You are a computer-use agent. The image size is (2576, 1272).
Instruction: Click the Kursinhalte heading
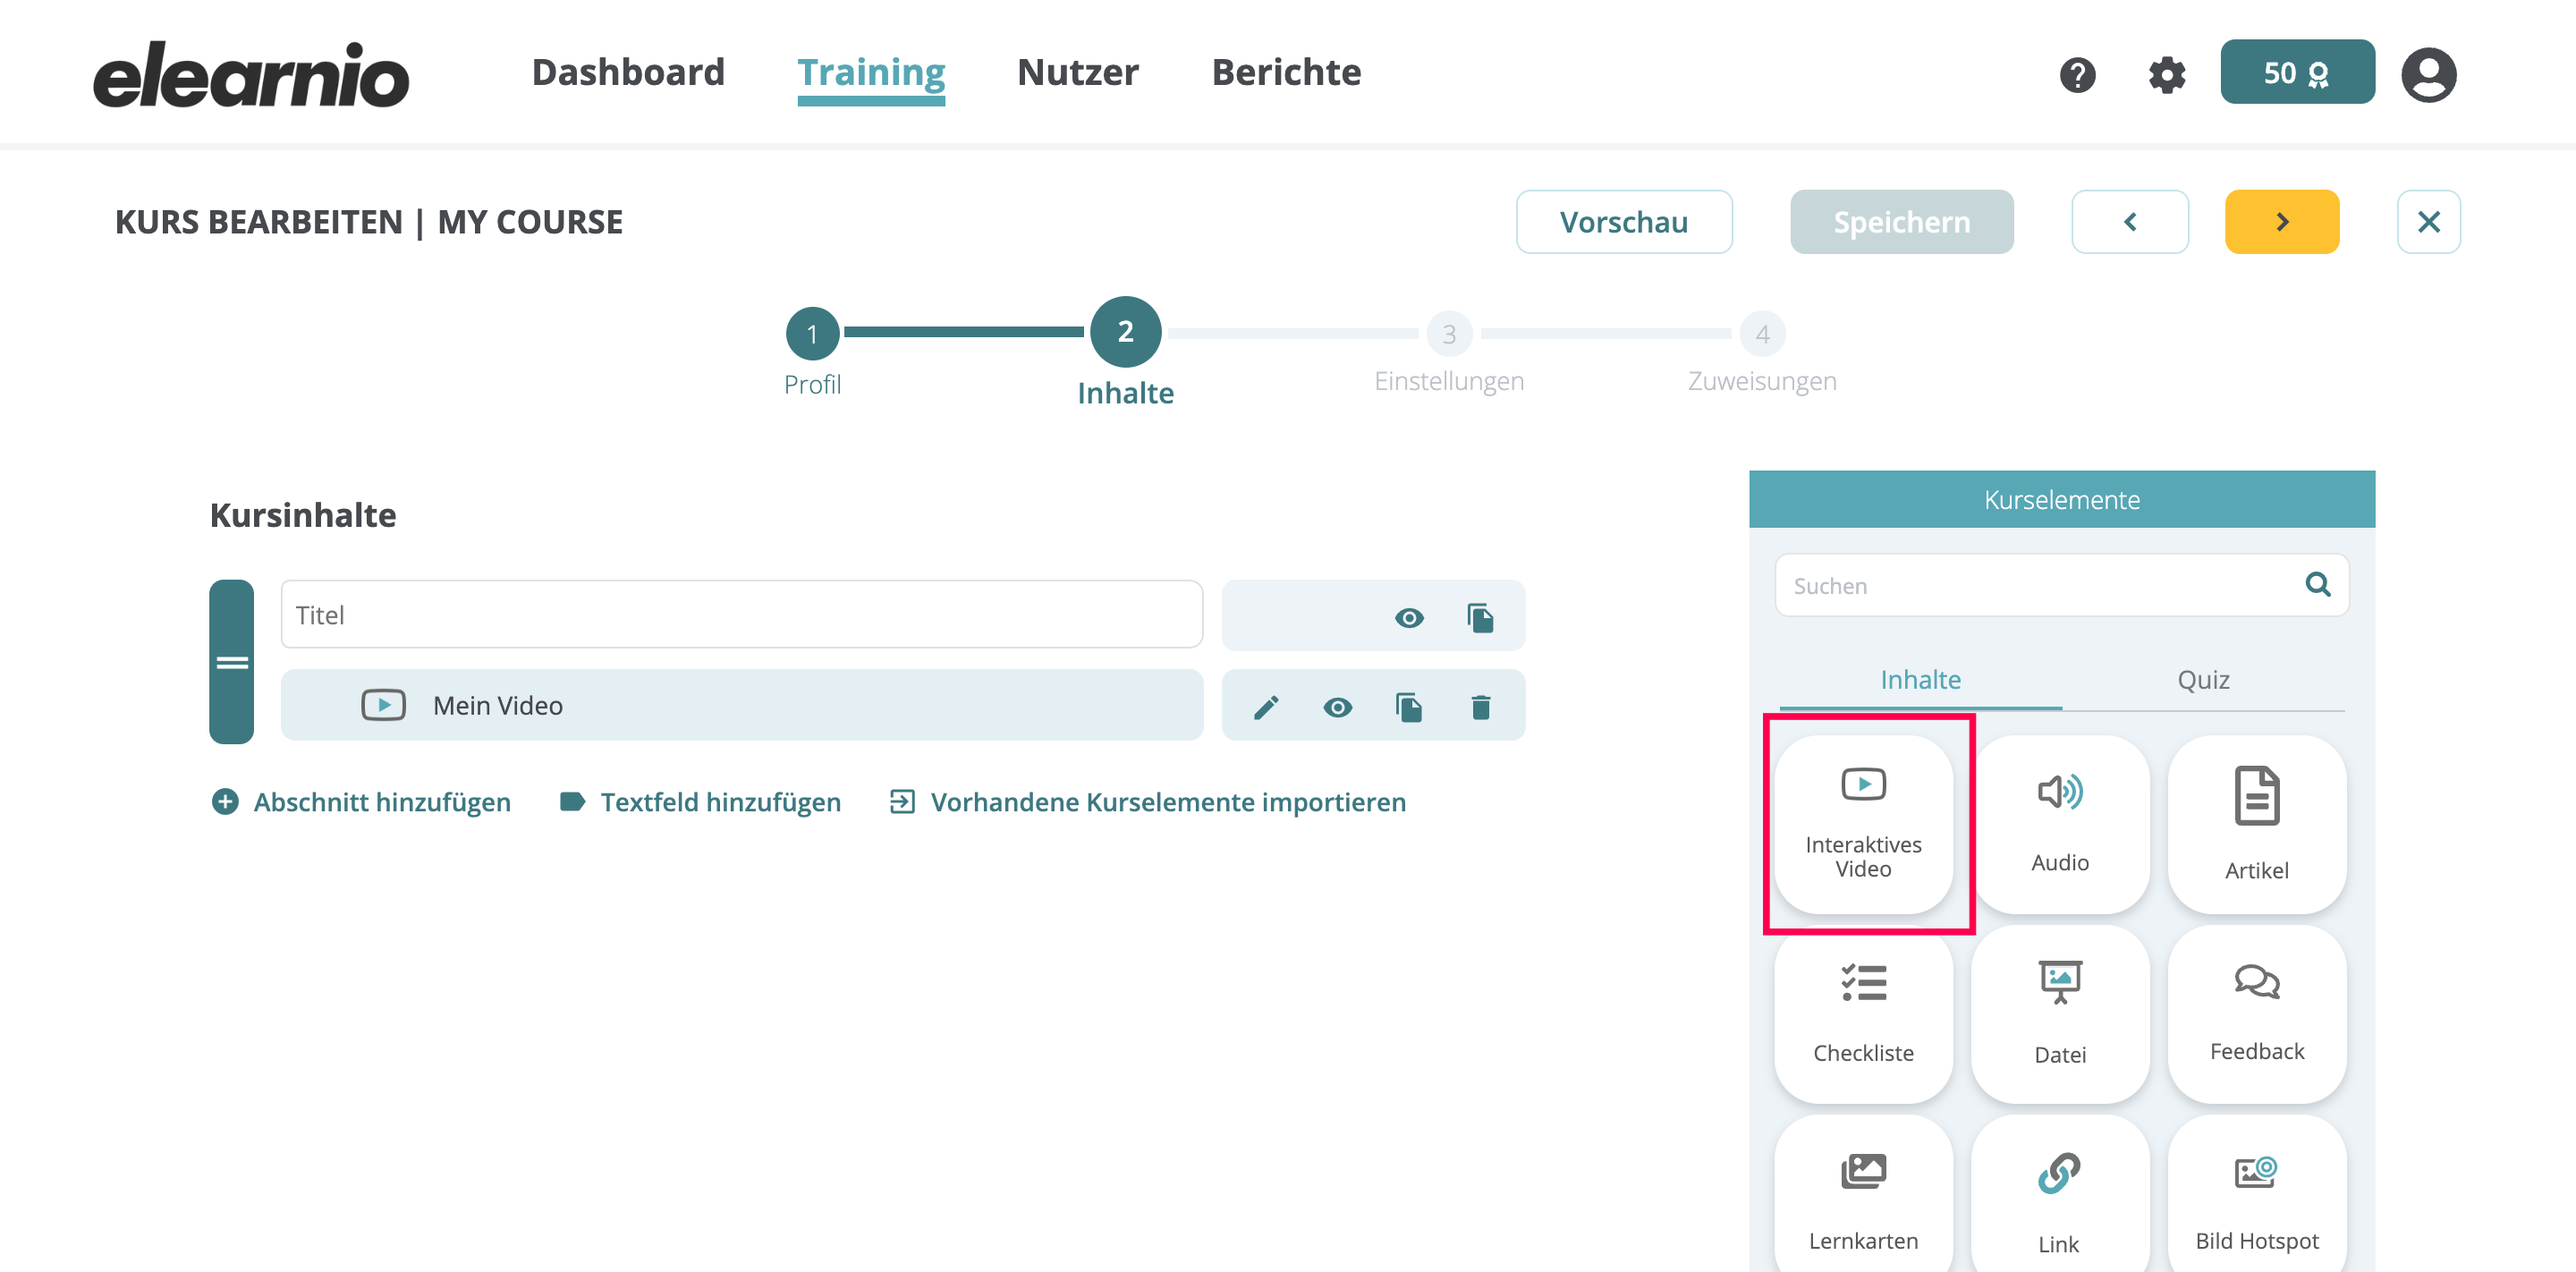point(303,515)
